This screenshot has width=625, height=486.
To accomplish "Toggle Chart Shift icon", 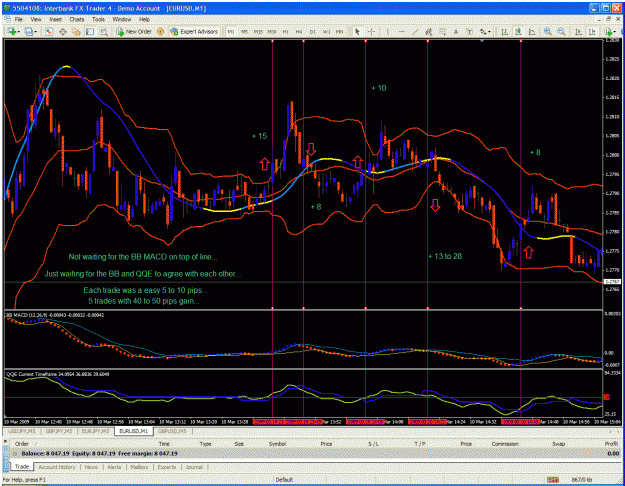I will click(592, 31).
